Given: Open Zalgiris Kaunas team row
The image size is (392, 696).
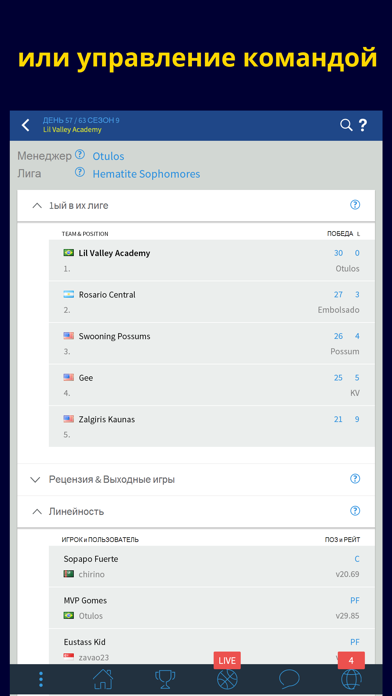Looking at the screenshot, I should 212,426.
